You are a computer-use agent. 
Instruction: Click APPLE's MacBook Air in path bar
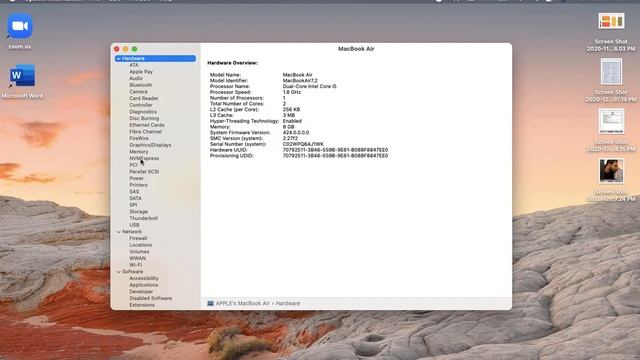click(242, 303)
